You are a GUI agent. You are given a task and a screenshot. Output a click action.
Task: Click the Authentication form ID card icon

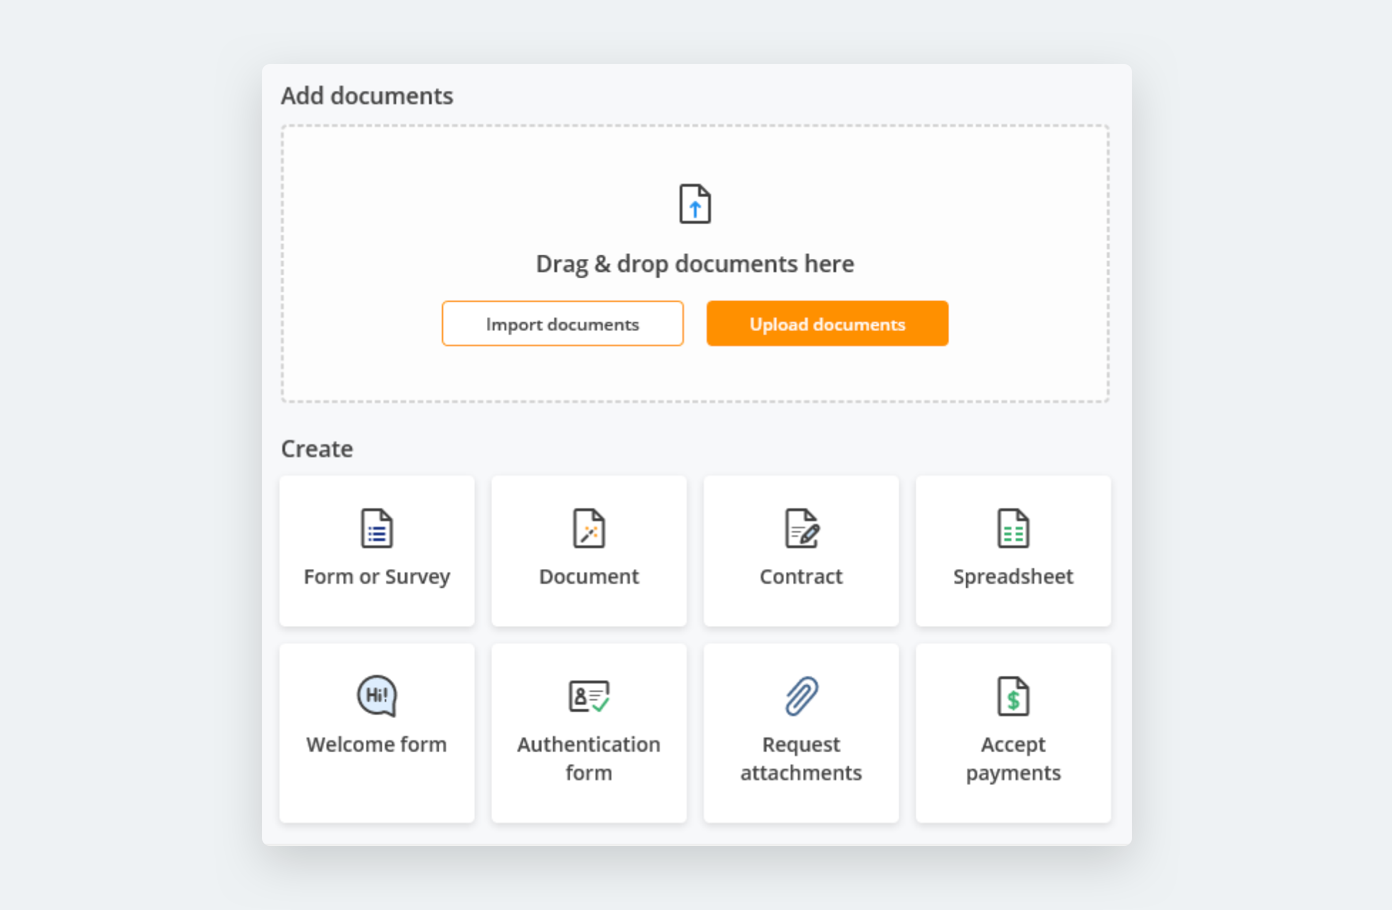point(589,696)
